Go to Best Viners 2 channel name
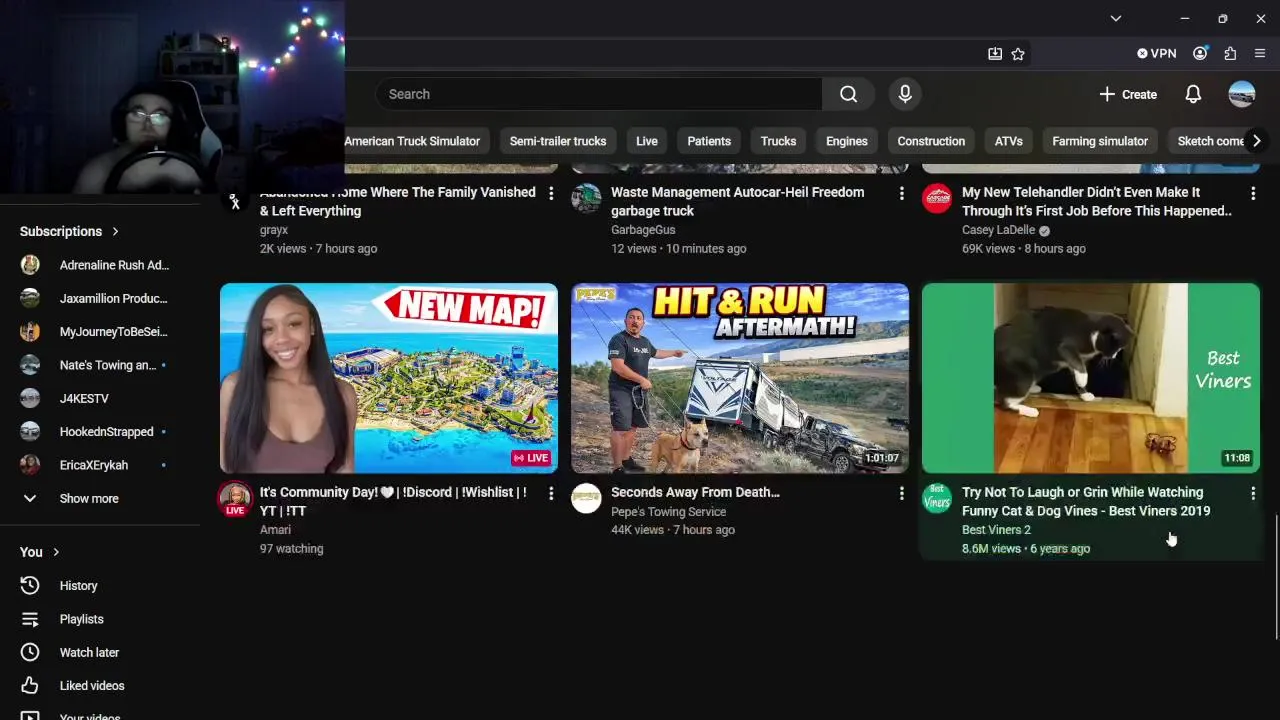 [996, 530]
